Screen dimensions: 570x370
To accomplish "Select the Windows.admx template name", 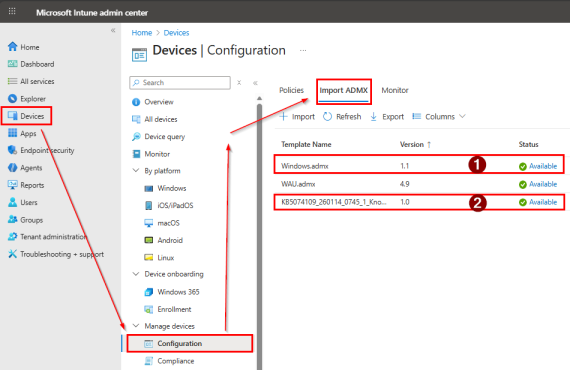I will (x=305, y=166).
